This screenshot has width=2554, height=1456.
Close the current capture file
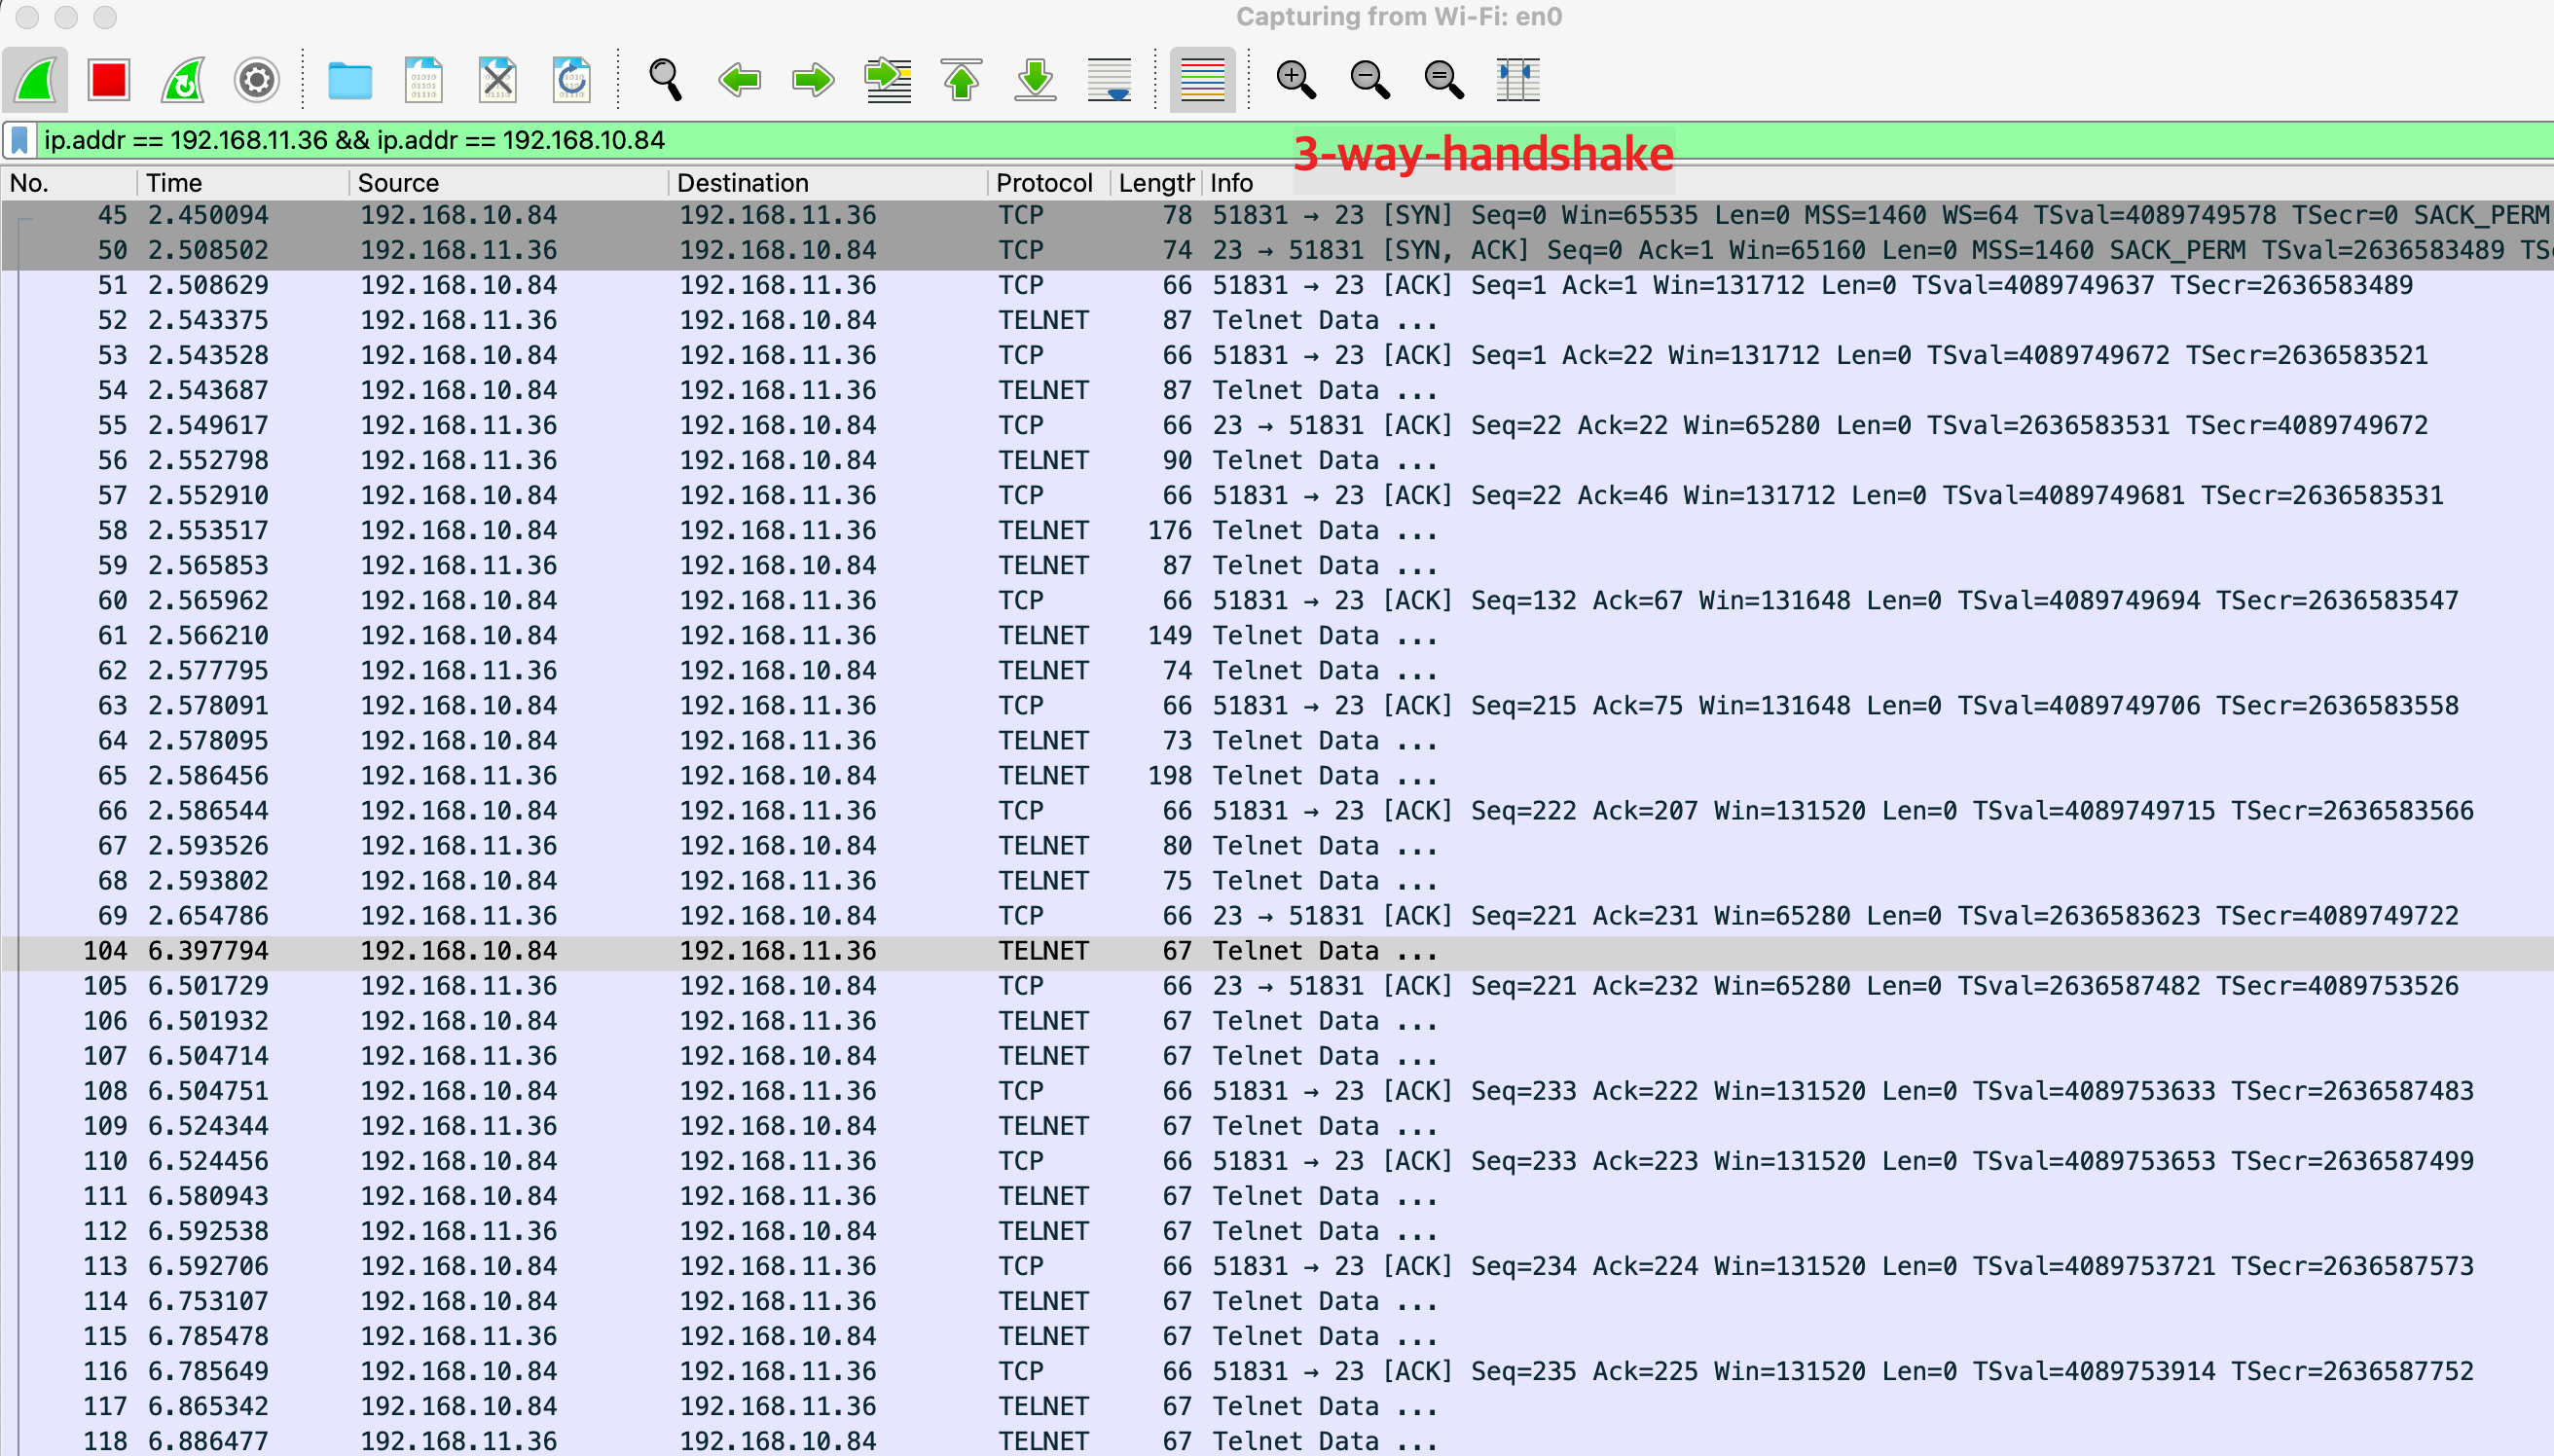click(498, 80)
